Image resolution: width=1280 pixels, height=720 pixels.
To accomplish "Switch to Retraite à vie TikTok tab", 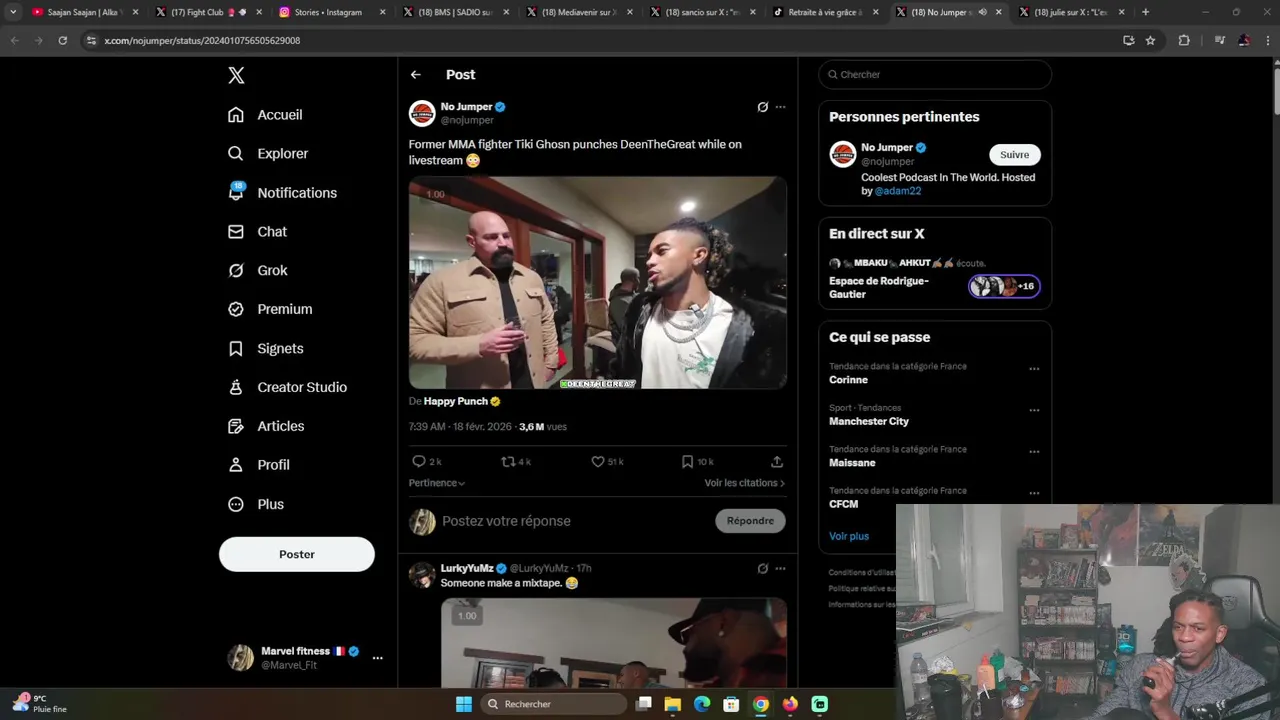I will [x=826, y=12].
